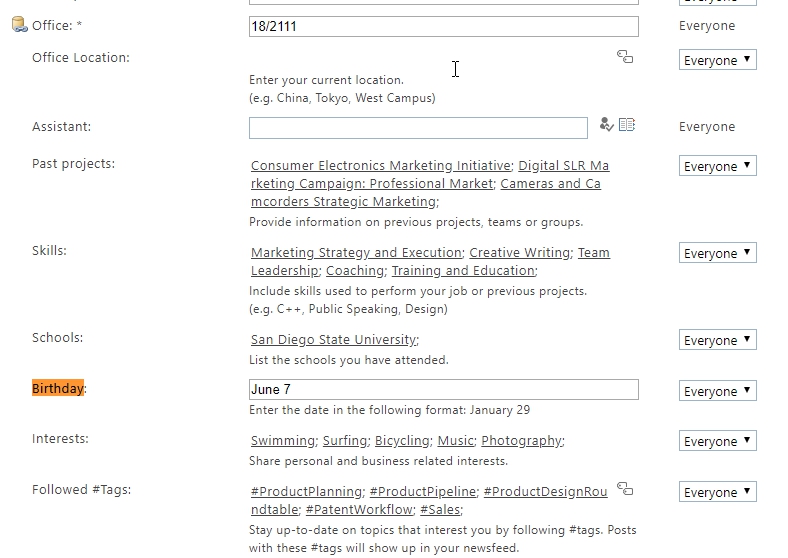Open the Schools visibility dropdown
Screen dimensions: 788x558
coord(717,340)
